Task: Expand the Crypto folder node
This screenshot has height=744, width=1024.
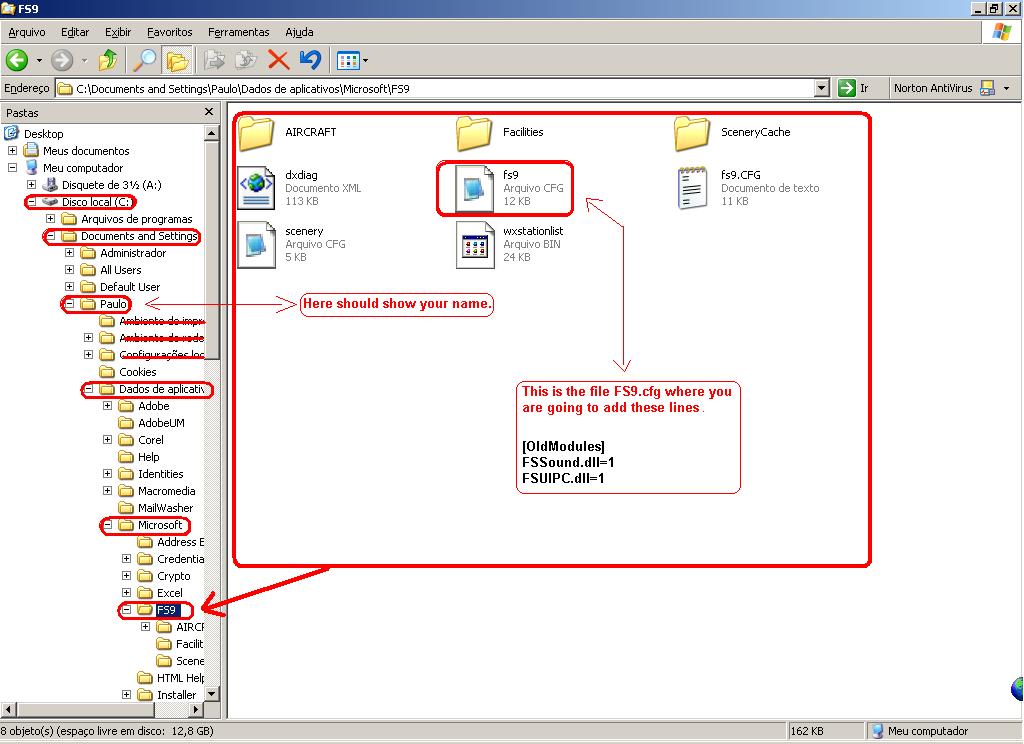Action: (x=127, y=575)
